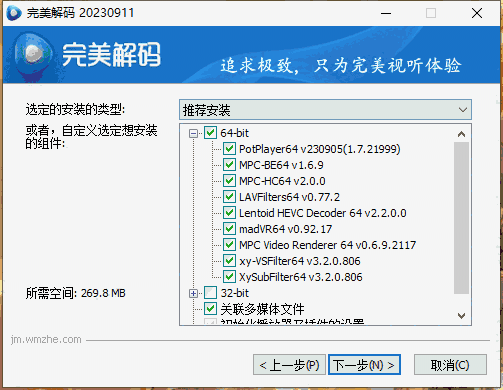This screenshot has width=503, height=390.
Task: Click the 所需空间: 269.8 MB text
Action: [x=76, y=293]
